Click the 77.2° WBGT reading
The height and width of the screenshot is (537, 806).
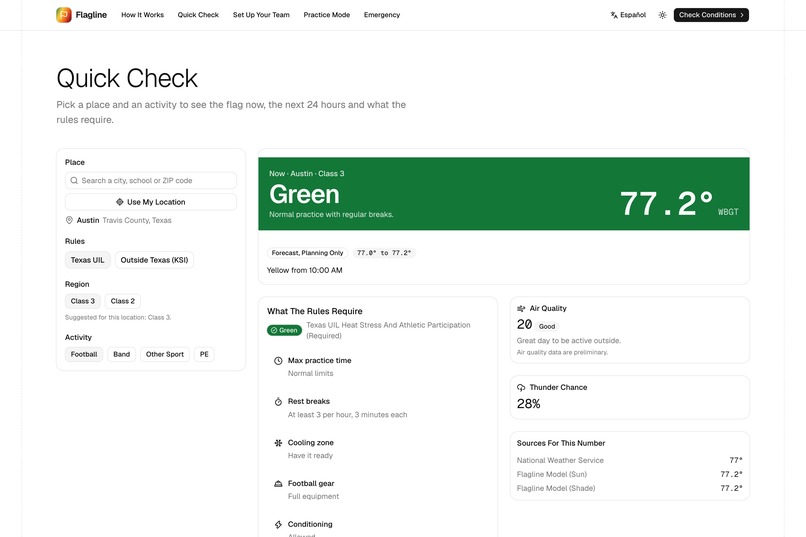679,204
